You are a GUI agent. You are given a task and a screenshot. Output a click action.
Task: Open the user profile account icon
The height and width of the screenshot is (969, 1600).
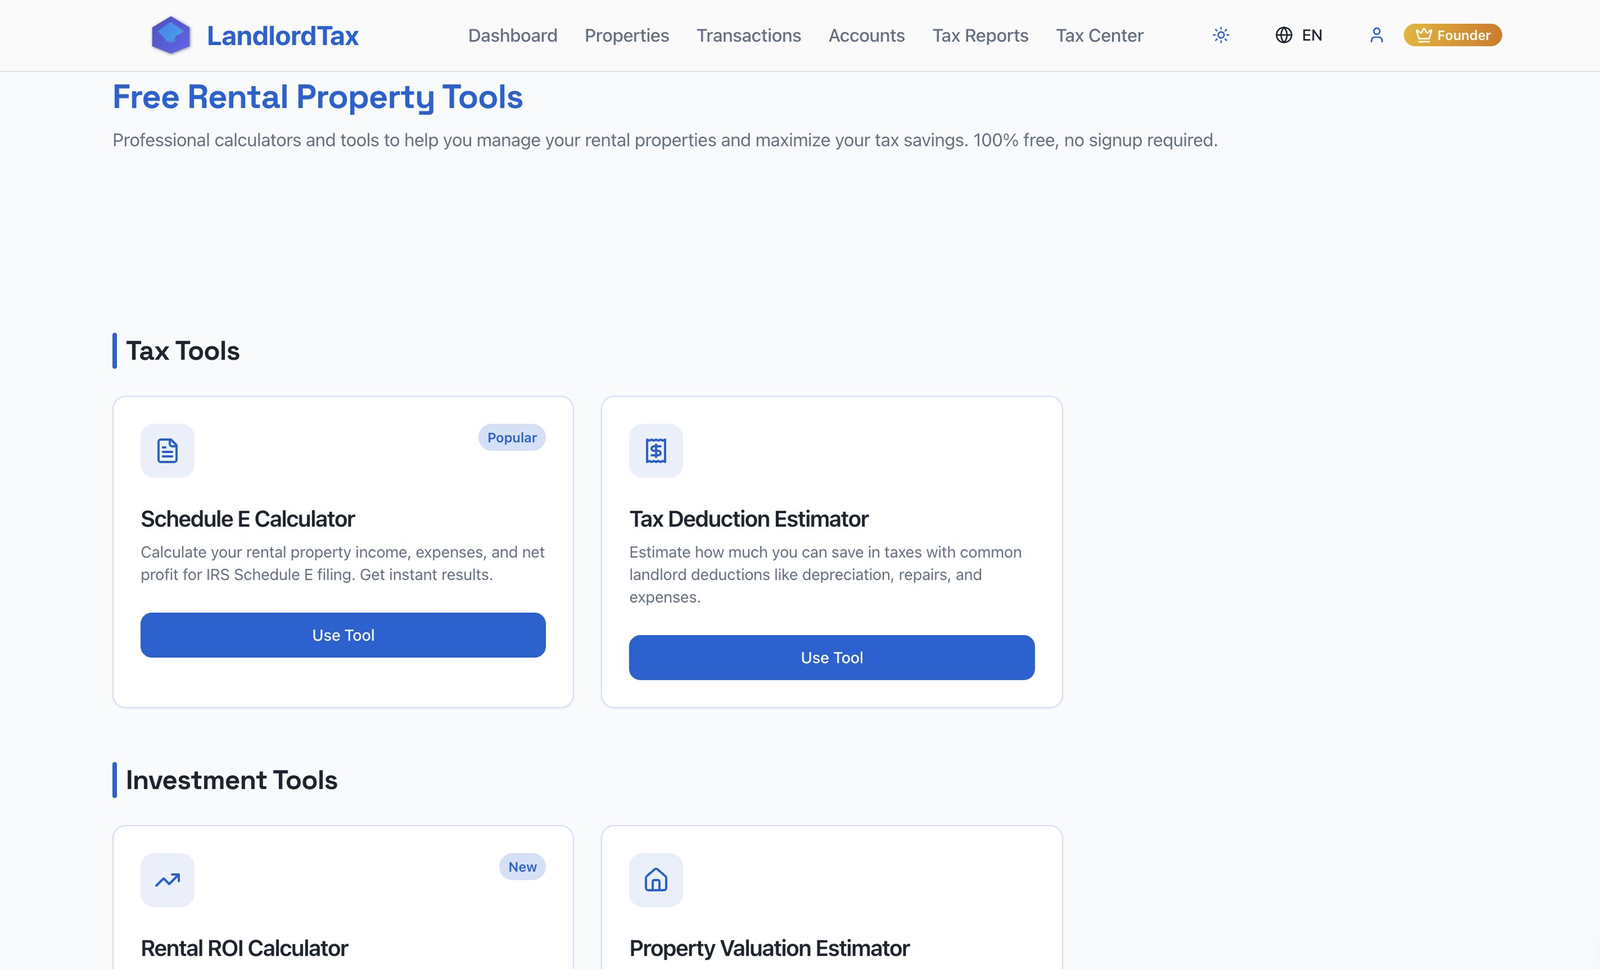click(1376, 35)
